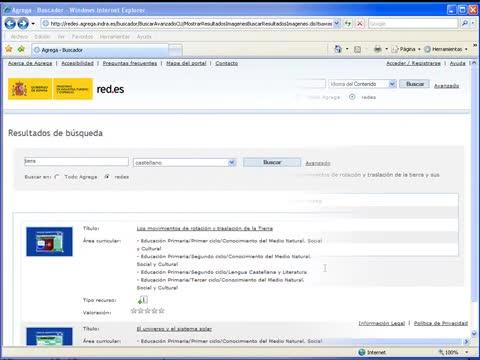Click the Buscar button beside castellano

click(x=272, y=162)
